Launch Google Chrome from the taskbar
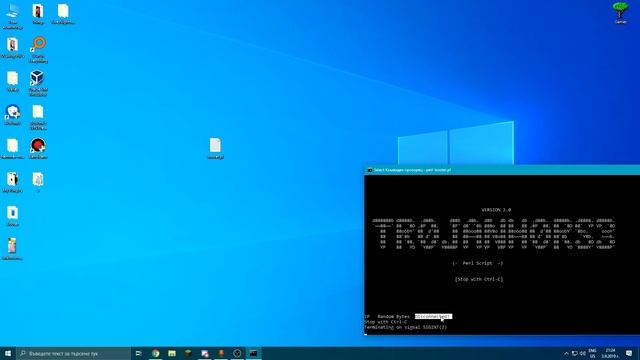 click(x=156, y=353)
